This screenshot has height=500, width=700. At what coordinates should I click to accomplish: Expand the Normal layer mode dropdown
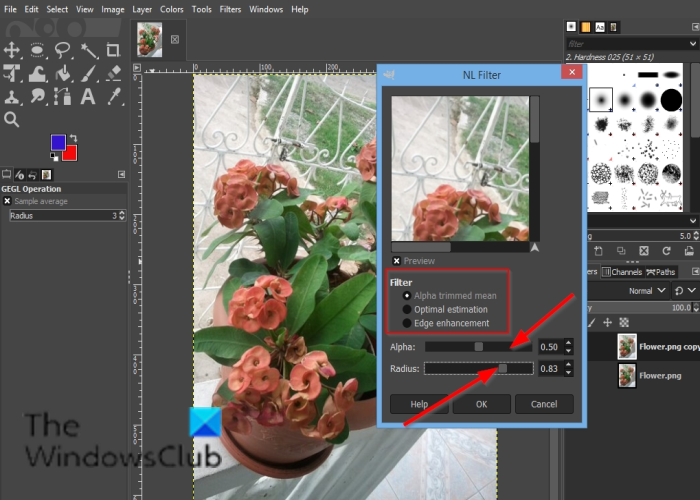(646, 291)
